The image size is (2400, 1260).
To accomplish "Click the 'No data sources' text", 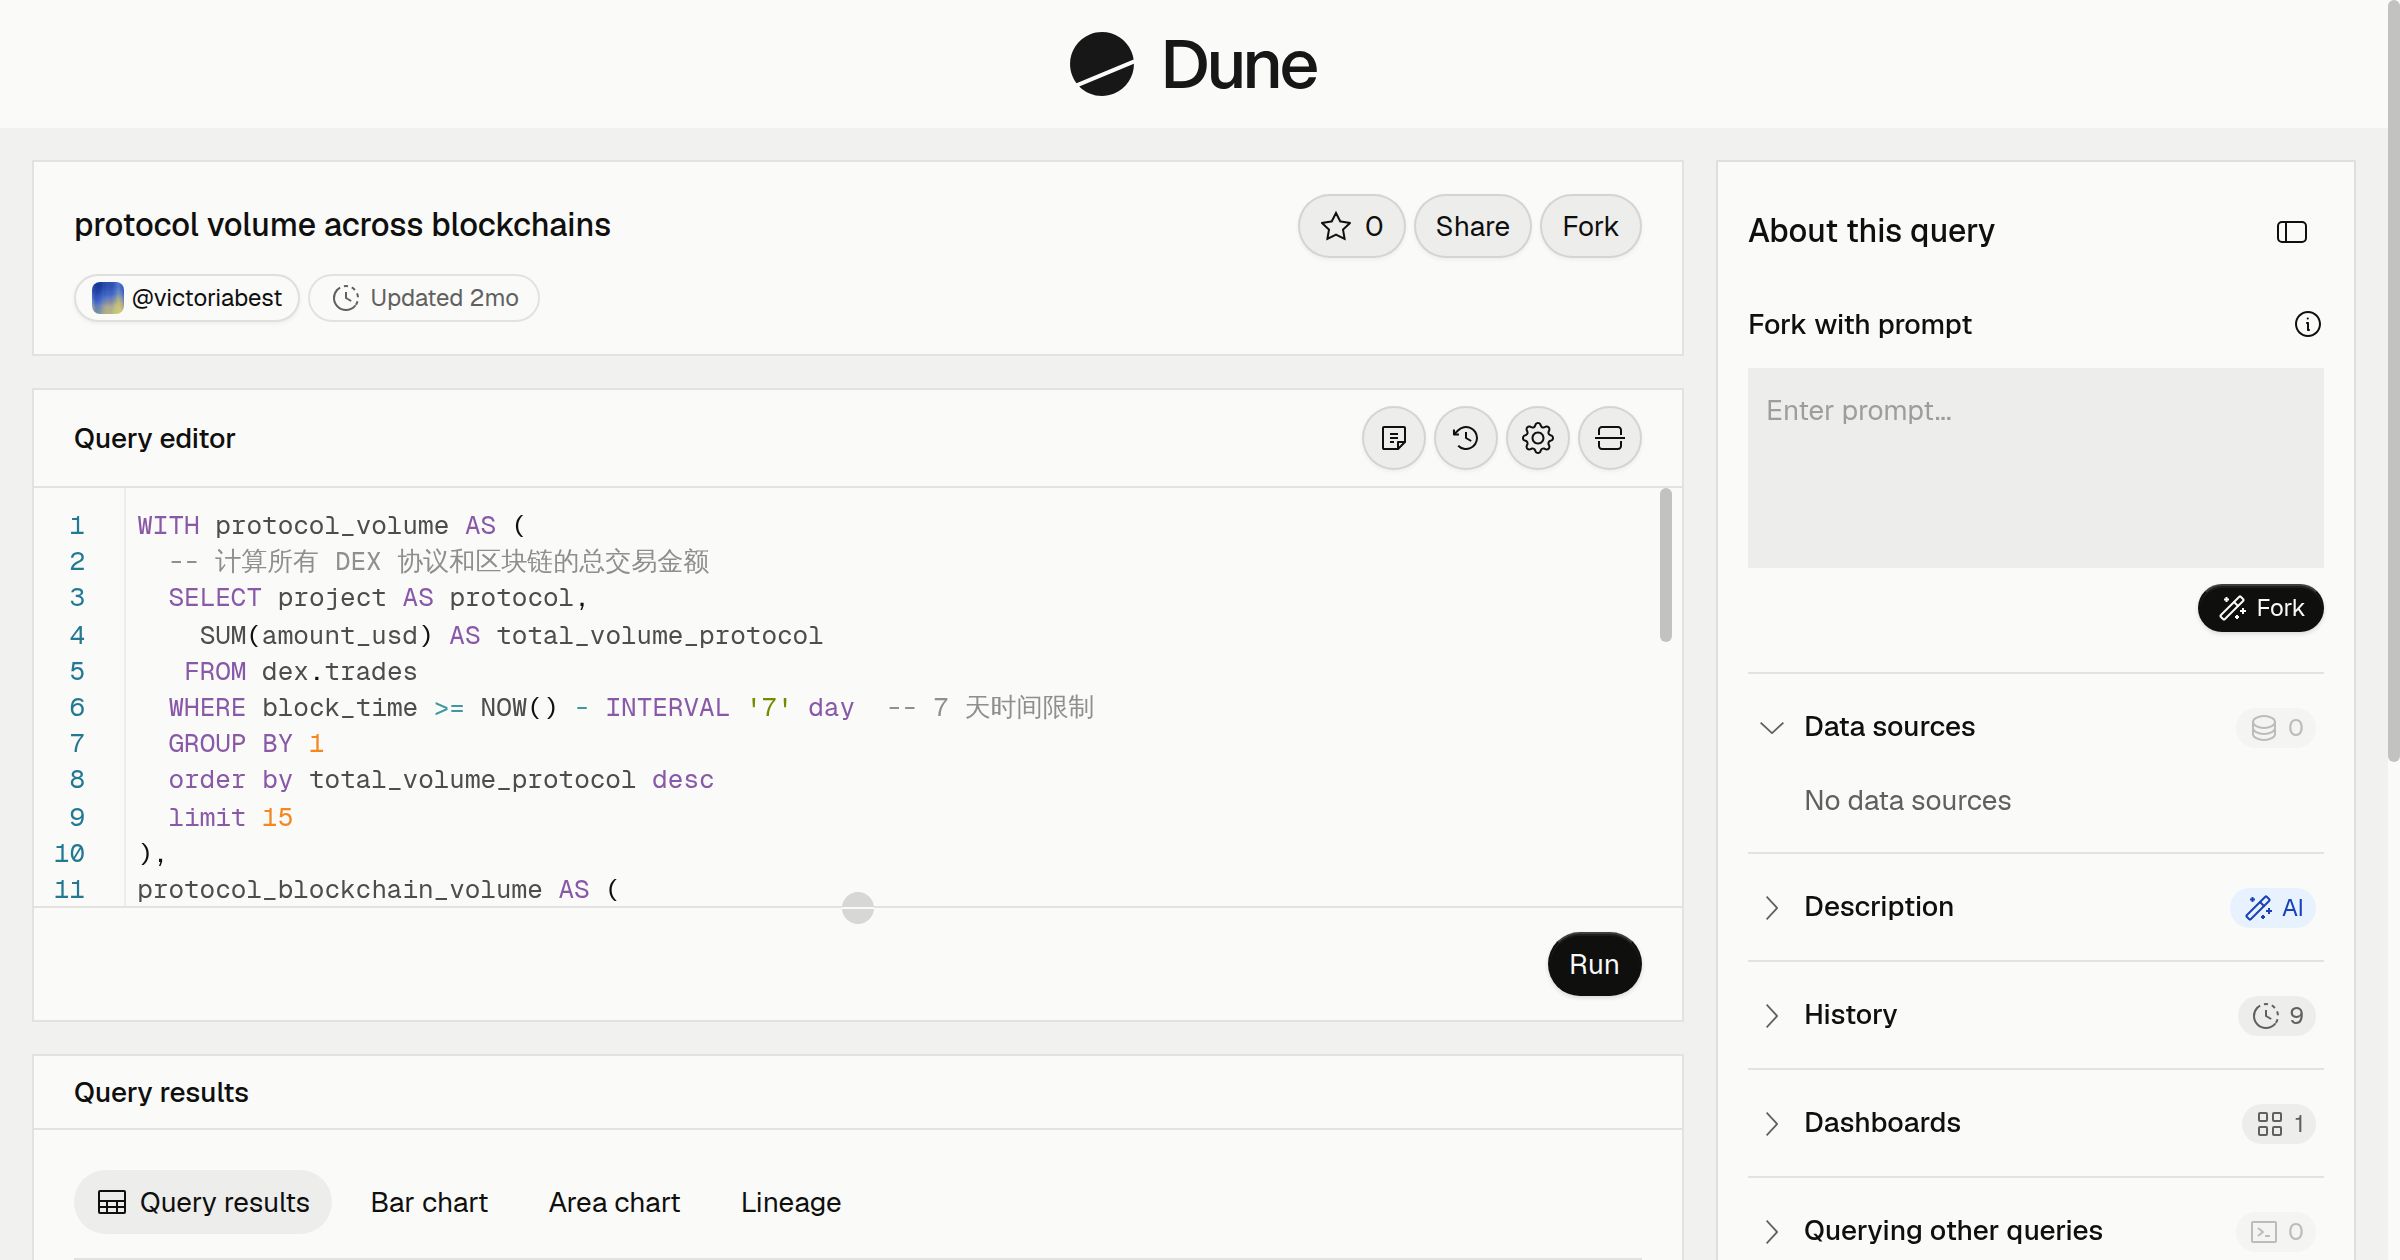I will 1907,800.
